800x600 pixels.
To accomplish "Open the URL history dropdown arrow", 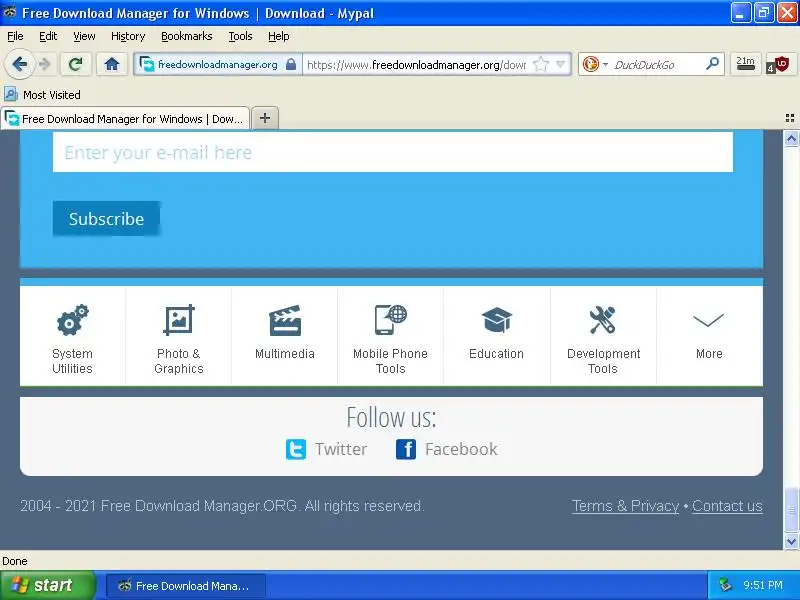I will (x=561, y=64).
